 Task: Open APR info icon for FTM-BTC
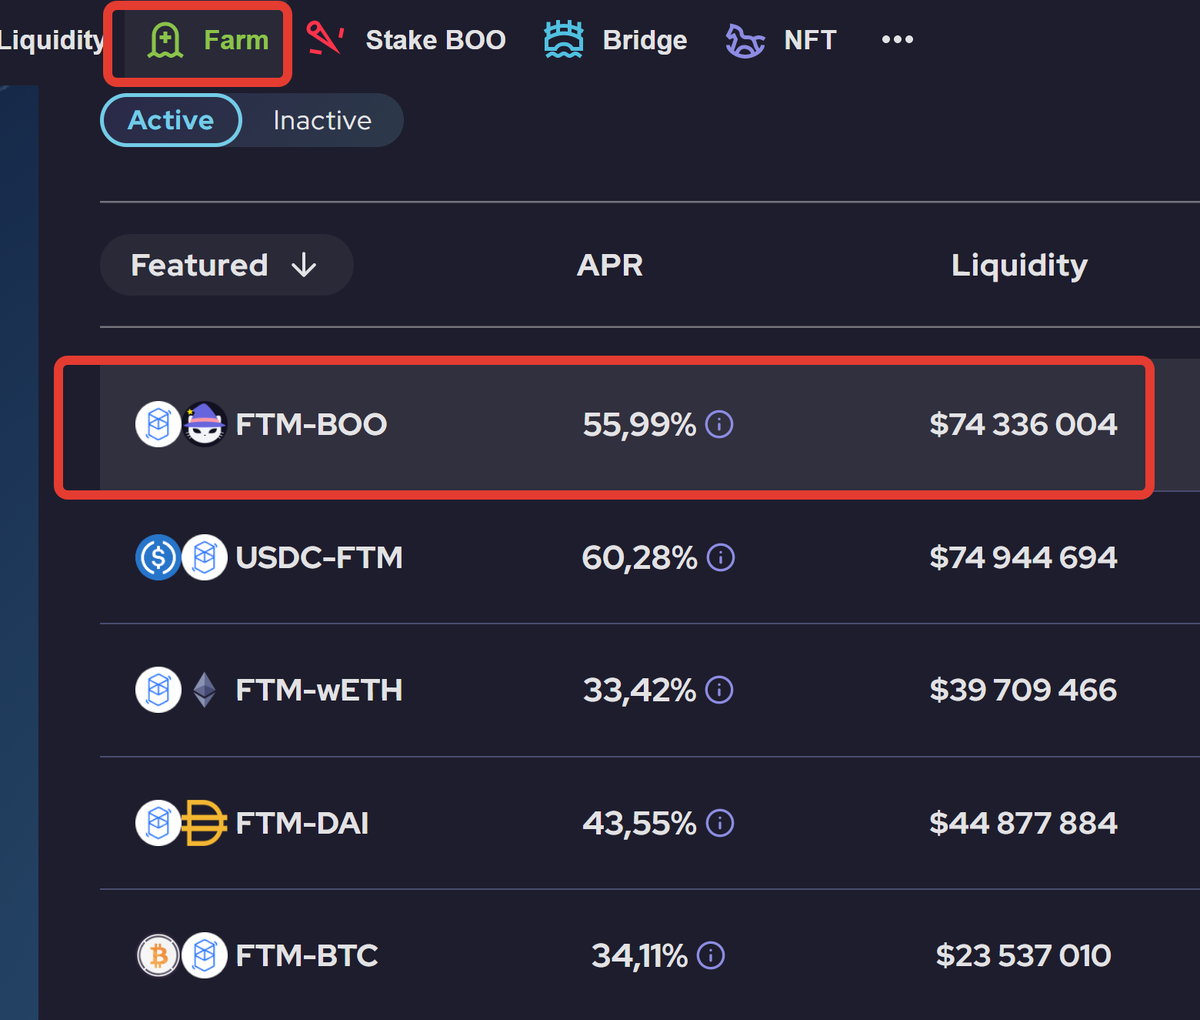[711, 956]
